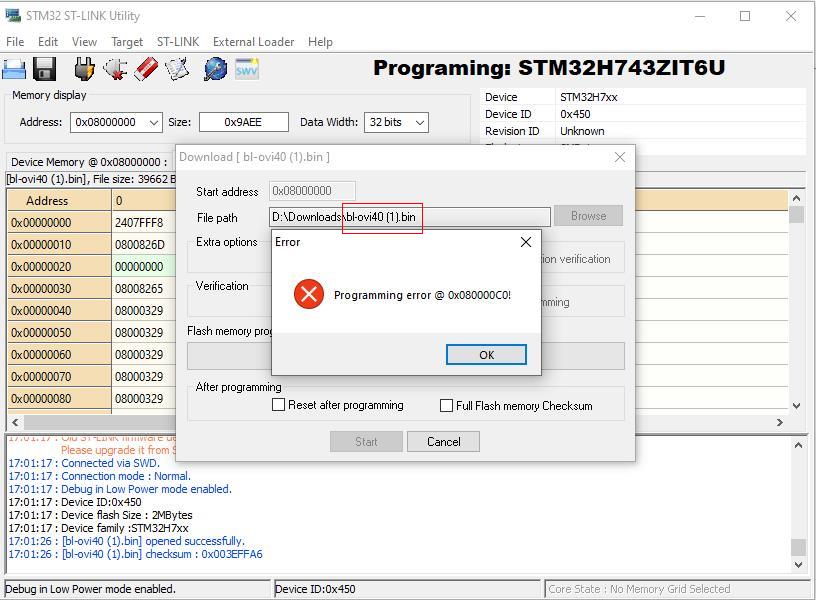This screenshot has height=600, width=816.
Task: Click Cancel in the Download dialog
Action: [x=443, y=442]
